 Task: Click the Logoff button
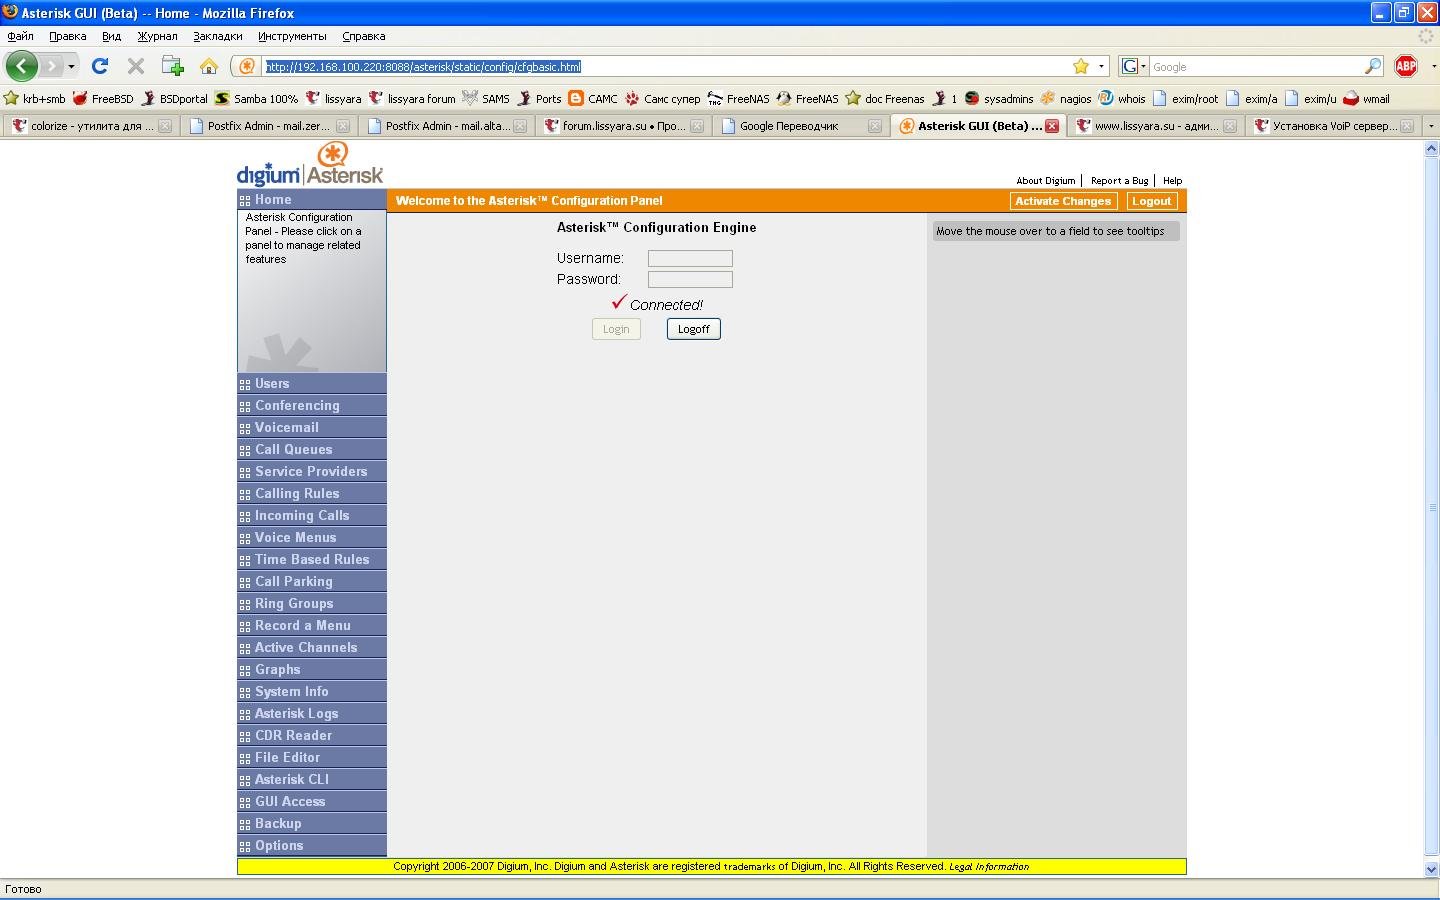694,329
